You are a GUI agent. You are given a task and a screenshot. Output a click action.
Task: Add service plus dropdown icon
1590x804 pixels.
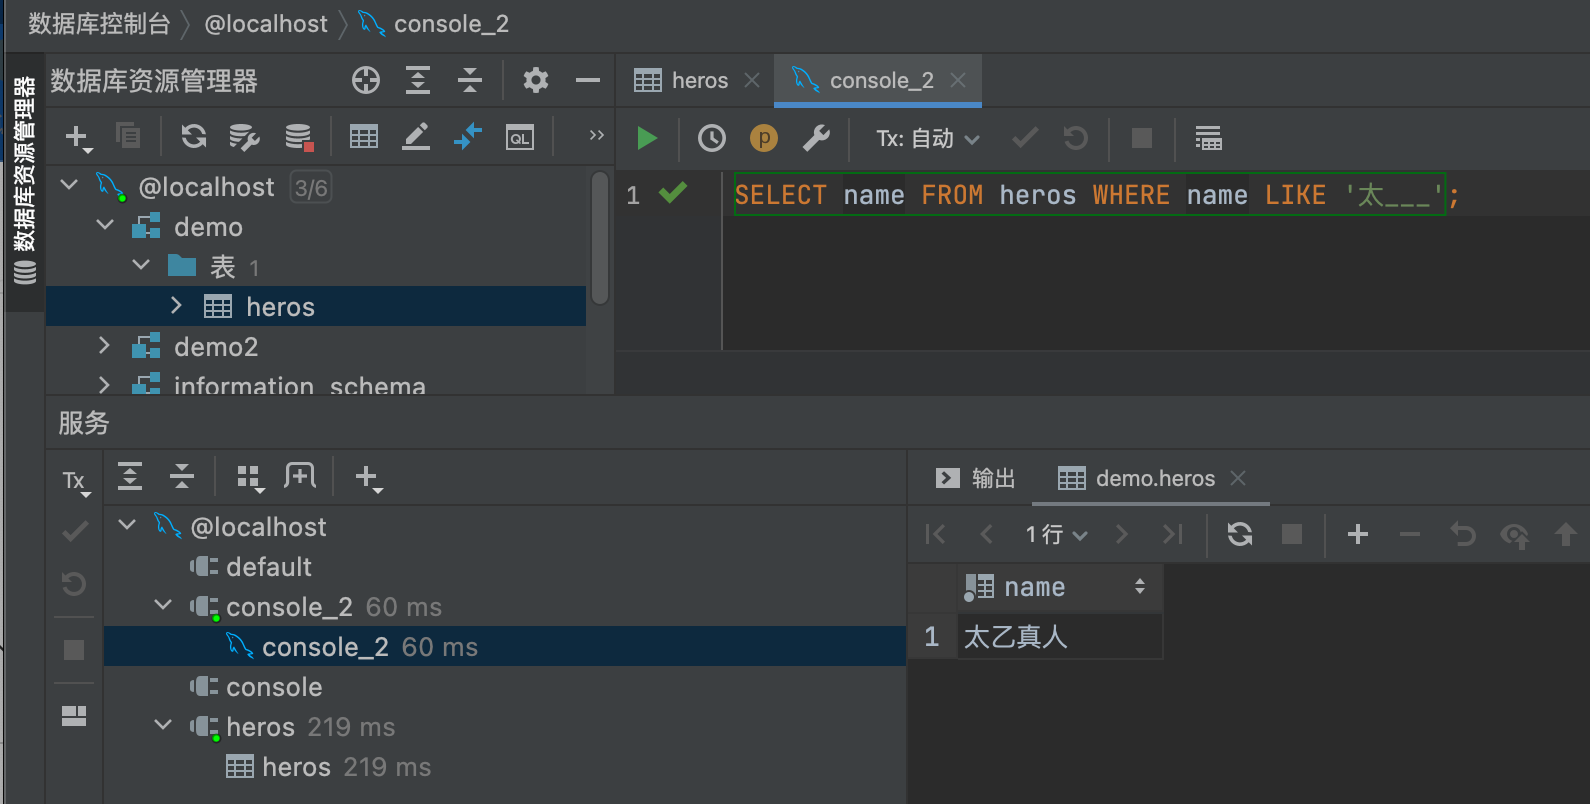click(369, 478)
